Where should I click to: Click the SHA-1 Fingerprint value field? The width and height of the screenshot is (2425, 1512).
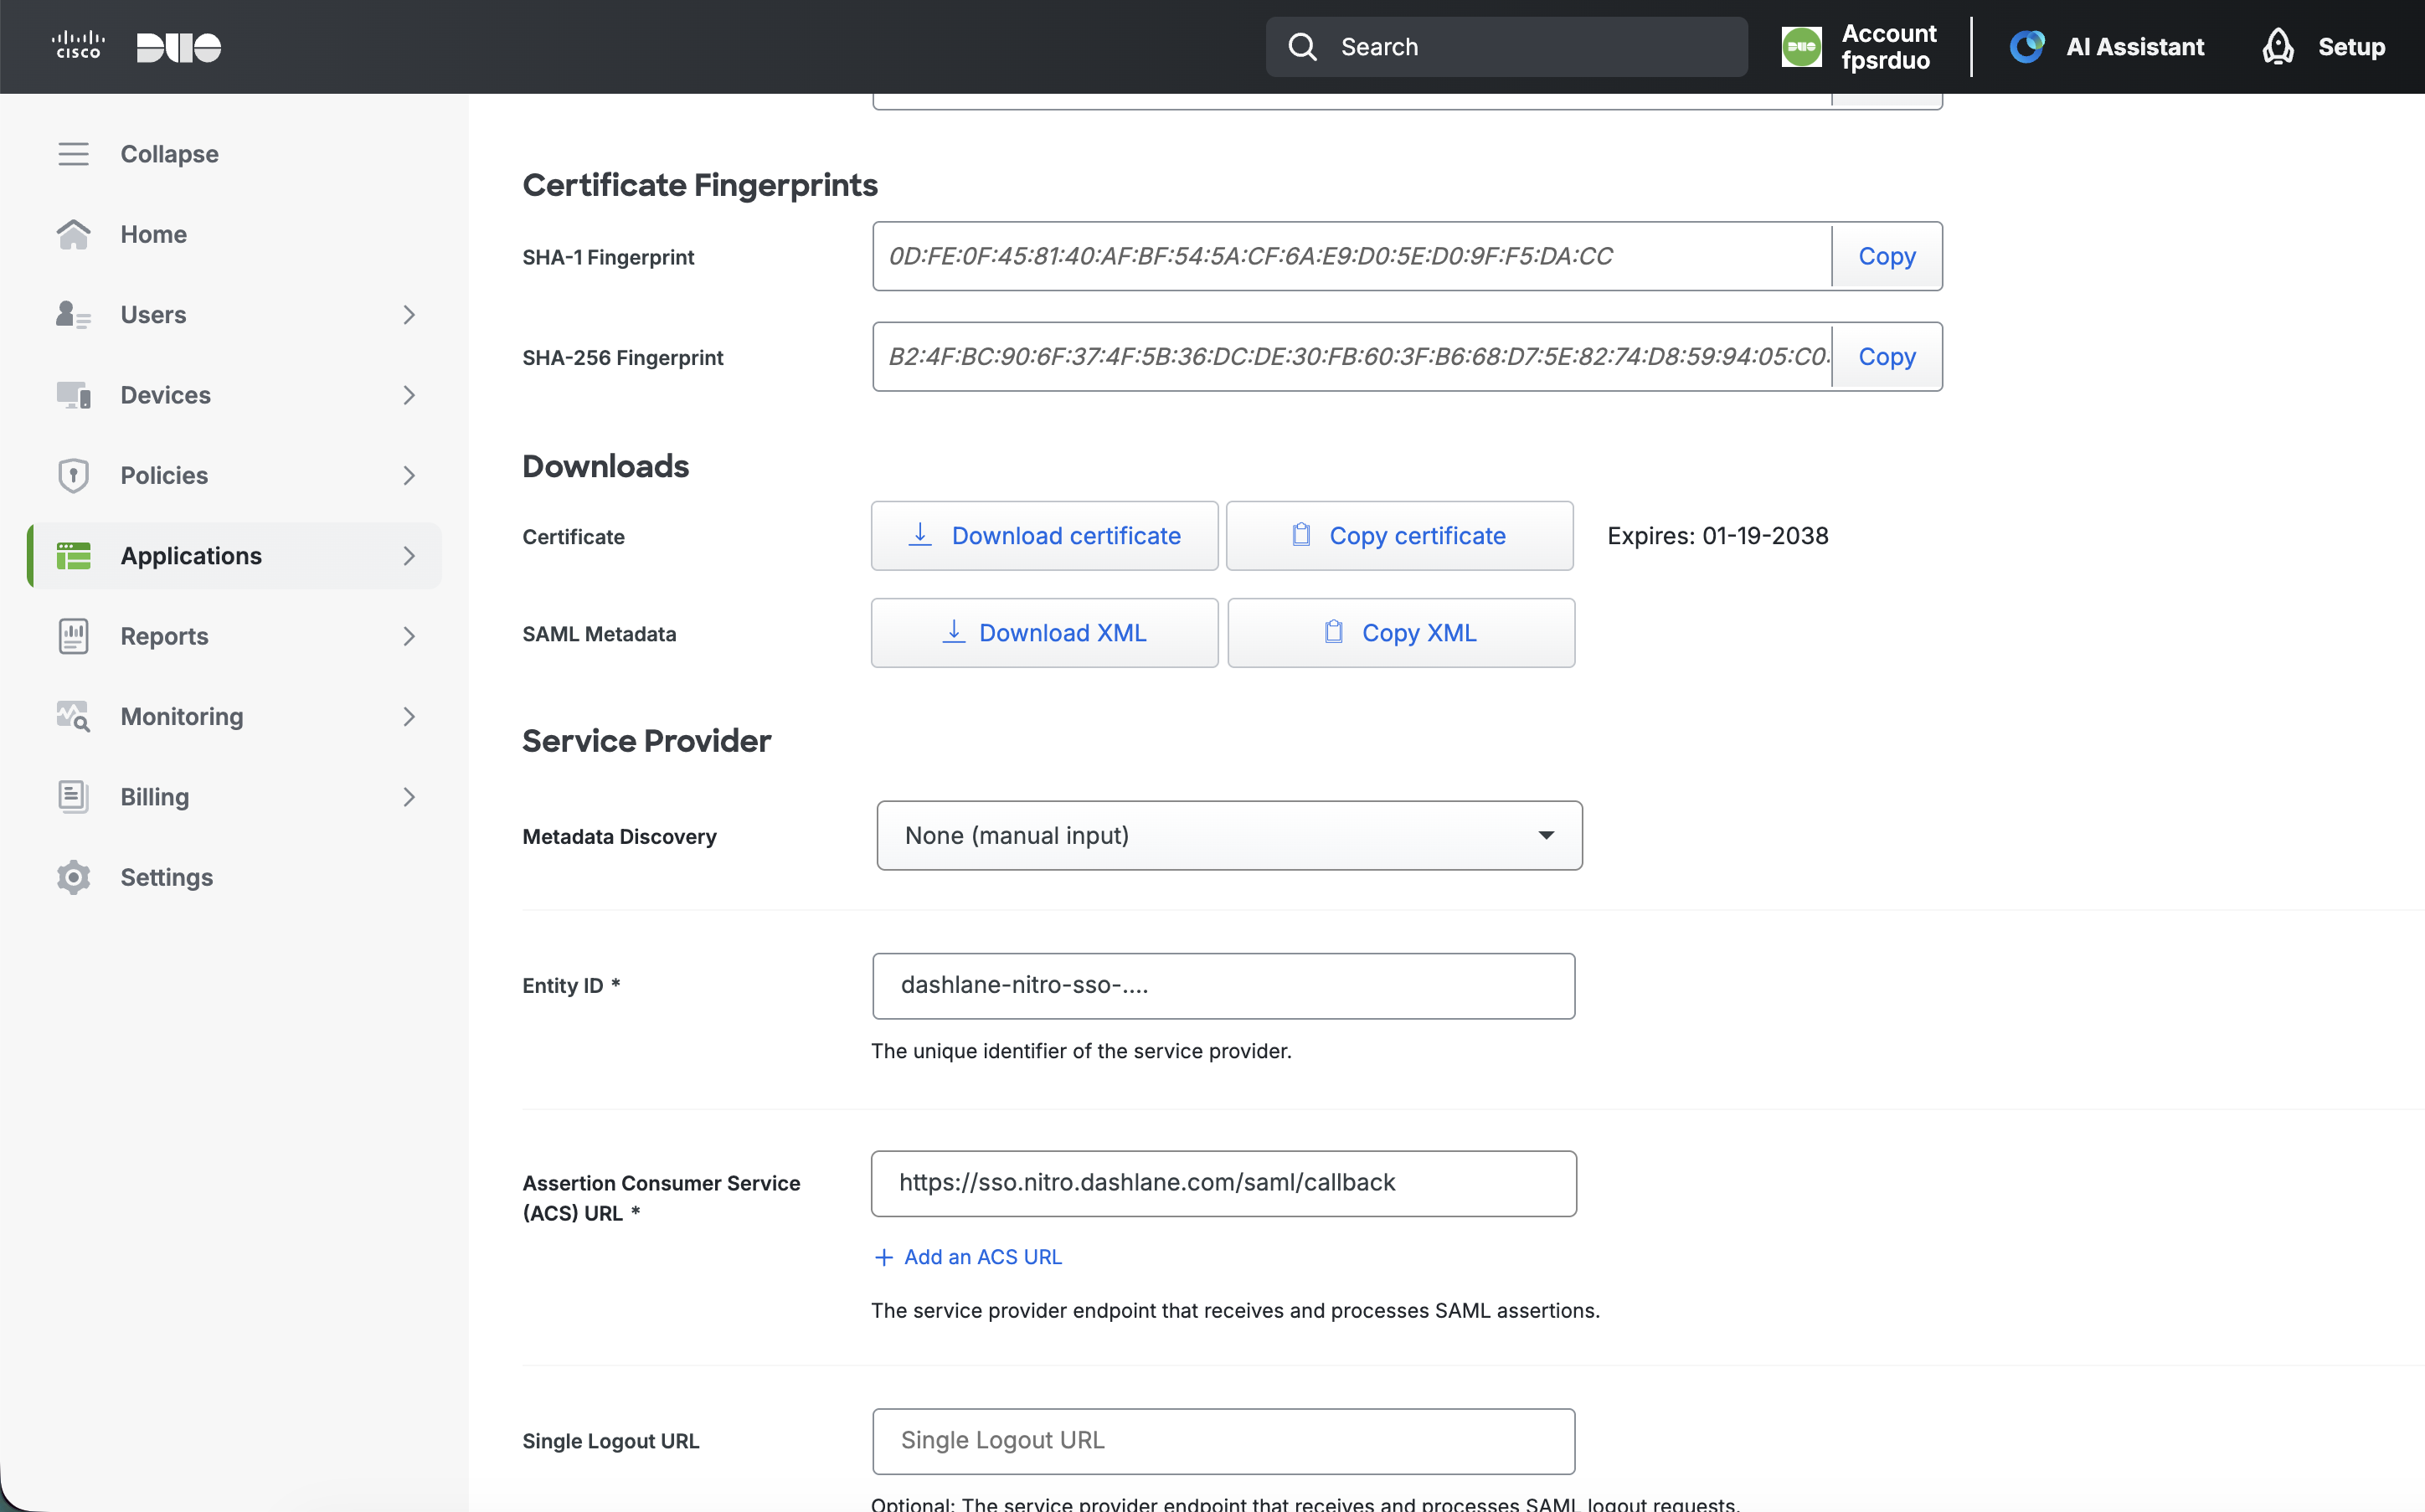tap(1351, 256)
